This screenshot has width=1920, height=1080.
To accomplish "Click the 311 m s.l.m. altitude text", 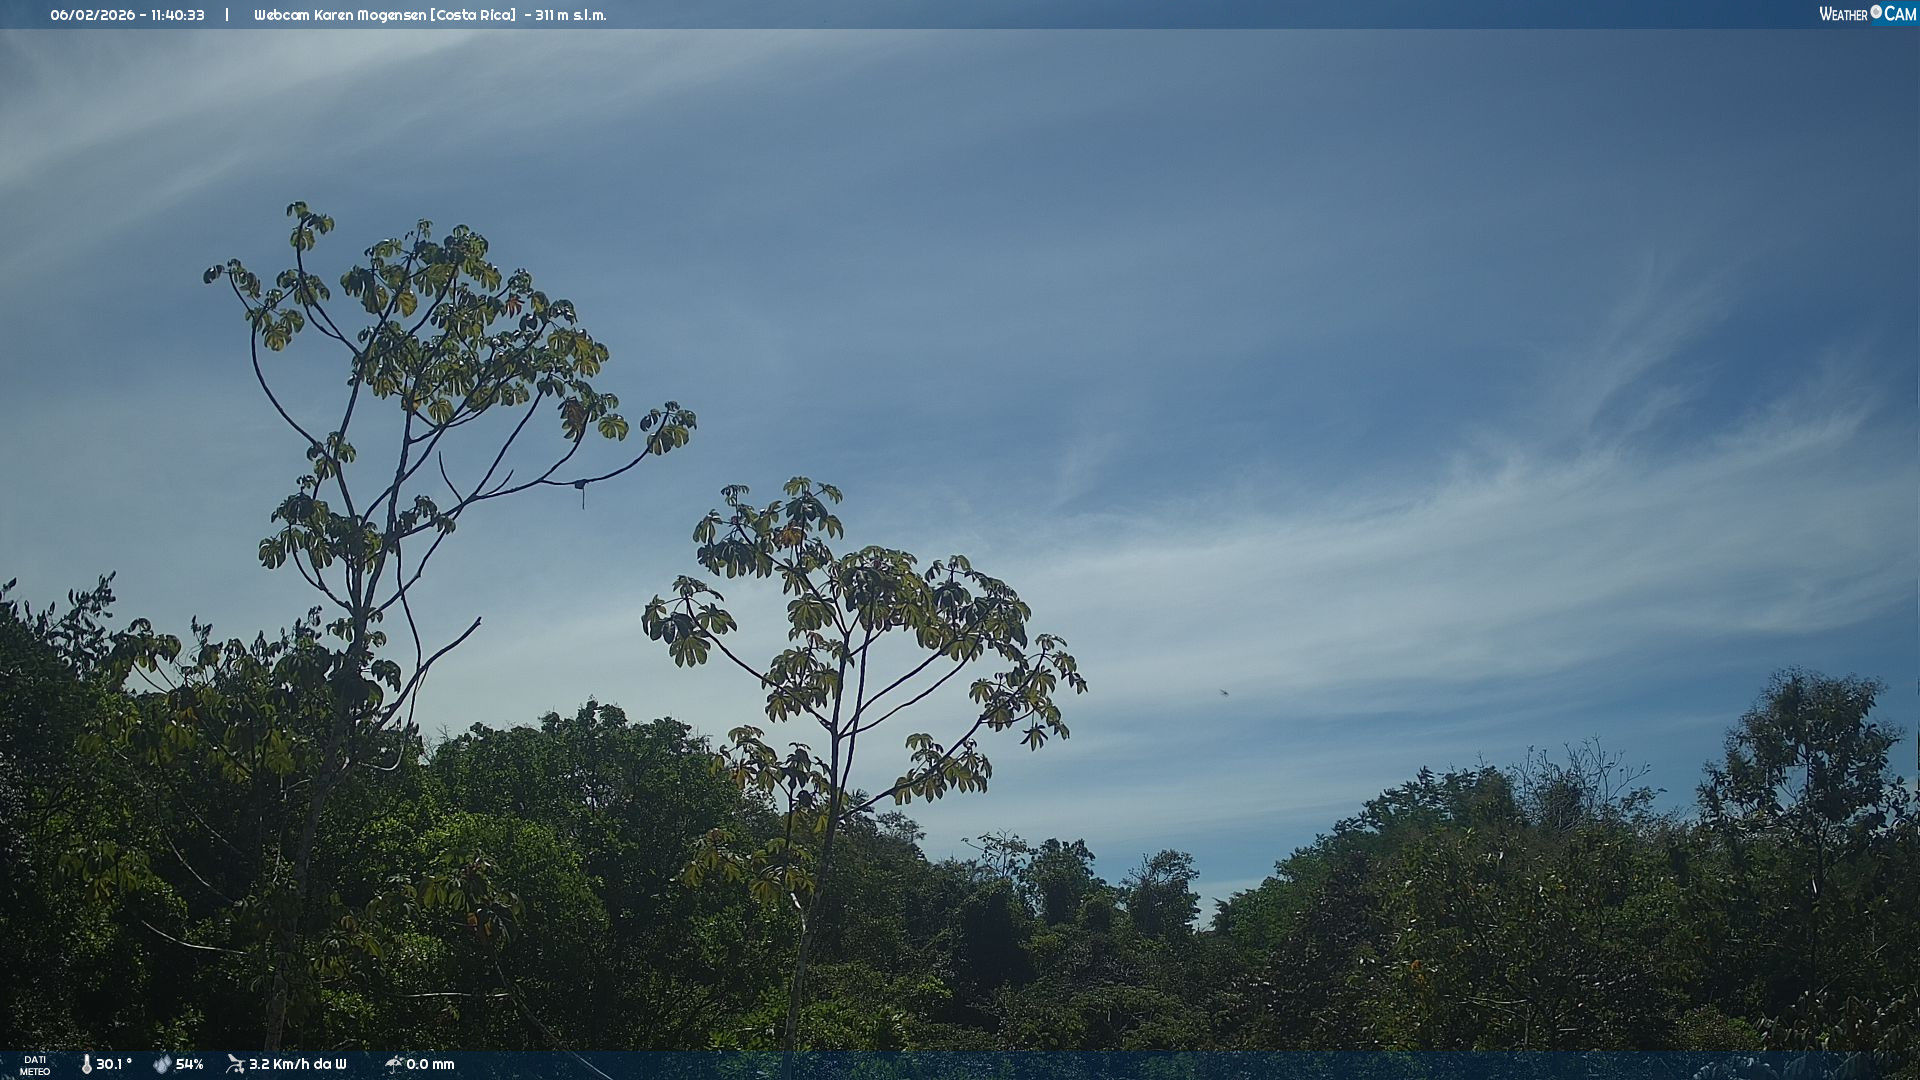I will (570, 15).
